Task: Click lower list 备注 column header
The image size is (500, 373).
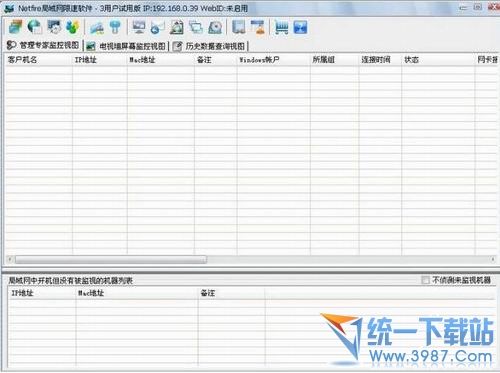Action: pos(232,293)
